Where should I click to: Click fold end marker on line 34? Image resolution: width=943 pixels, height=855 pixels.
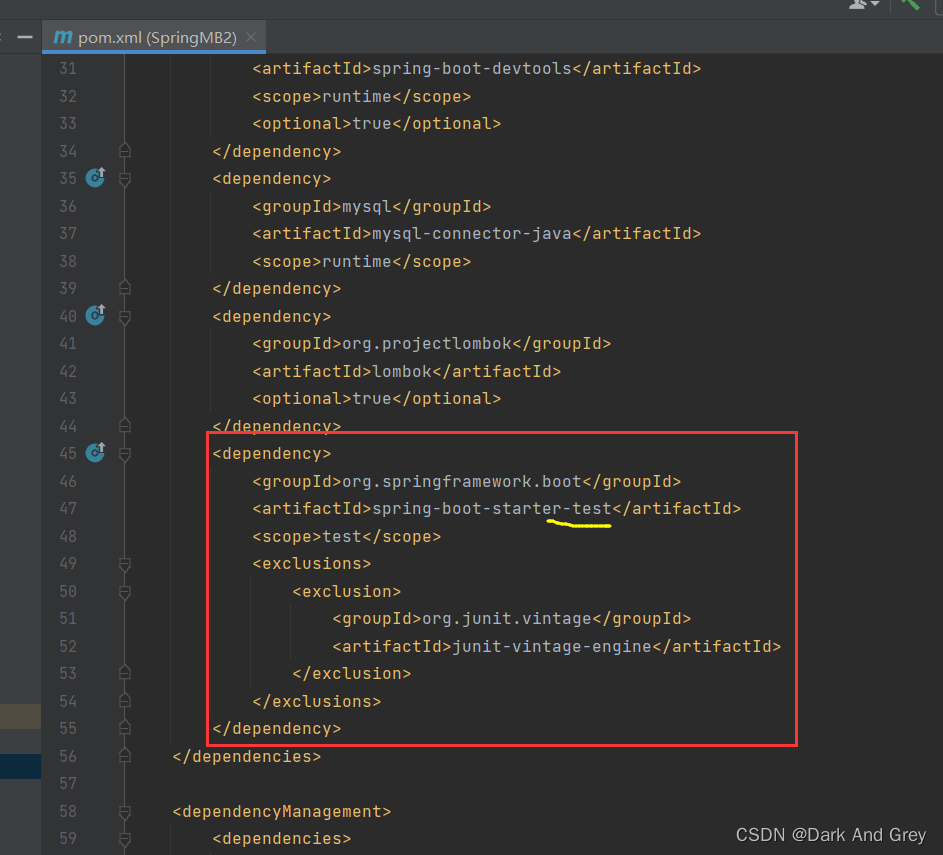pos(125,150)
